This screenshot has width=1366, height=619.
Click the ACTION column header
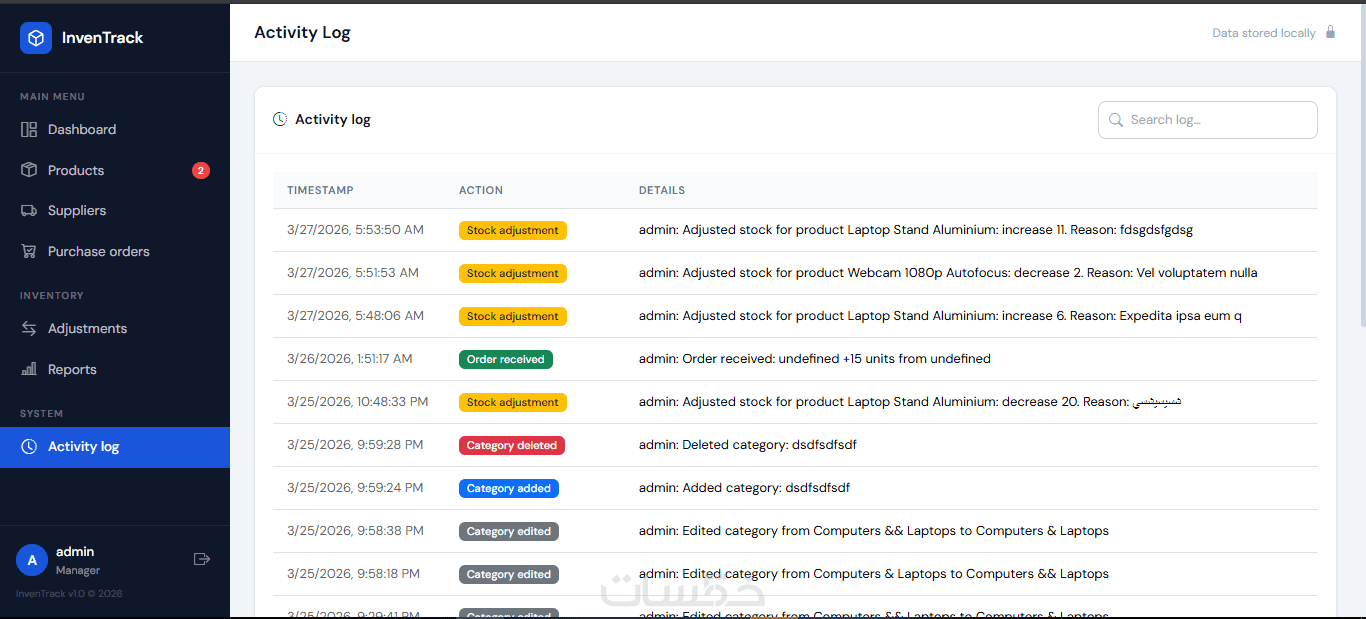click(x=481, y=190)
